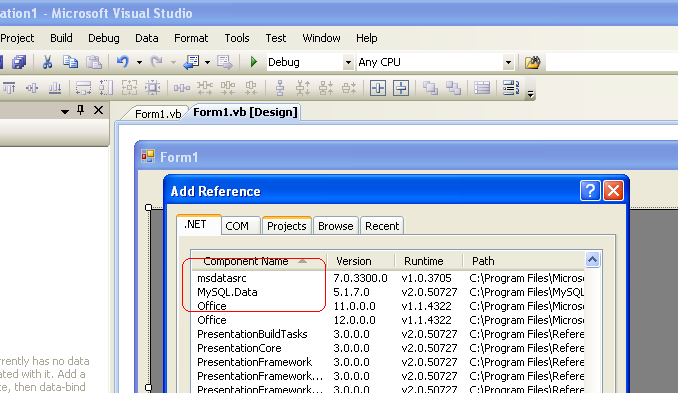The image size is (678, 393).
Task: Open Navigate Backward dropdown arrow
Action: 208,63
